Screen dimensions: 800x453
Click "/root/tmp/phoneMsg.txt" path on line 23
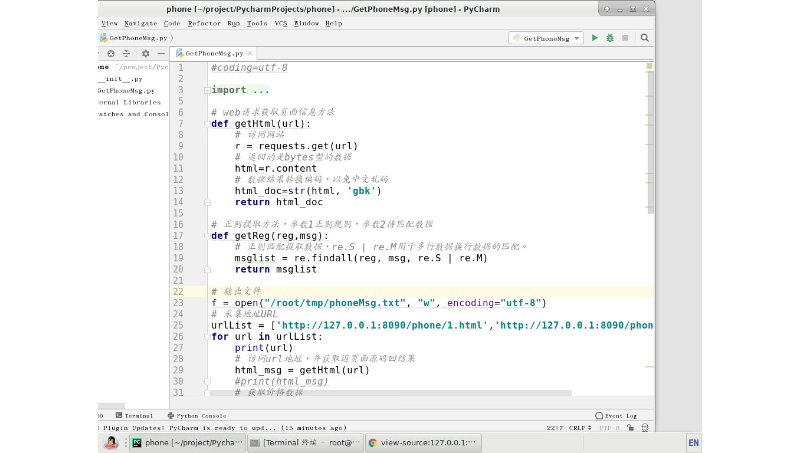pyautogui.click(x=335, y=303)
